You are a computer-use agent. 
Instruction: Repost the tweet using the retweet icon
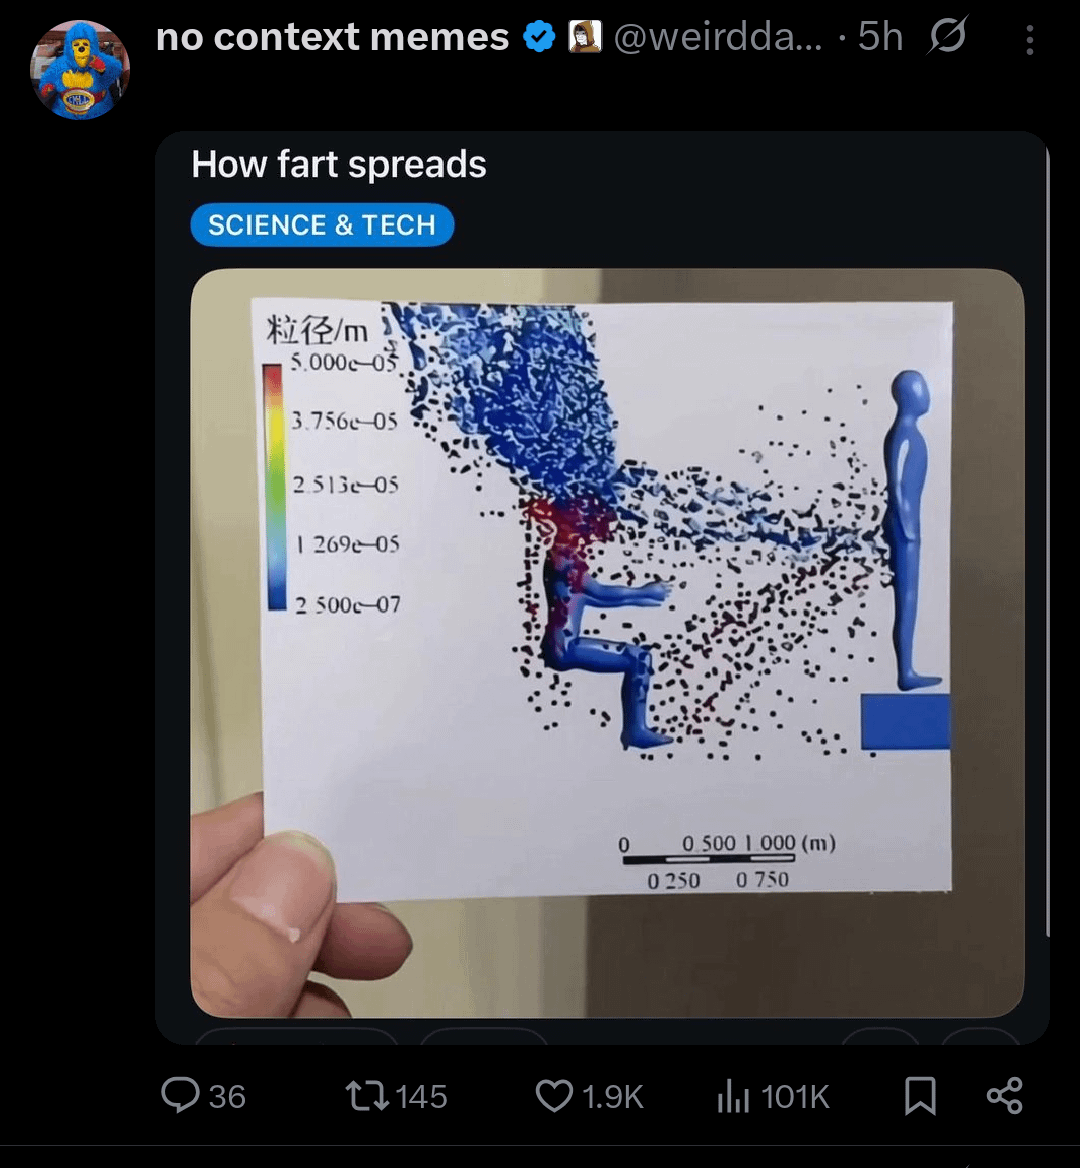tap(367, 1096)
